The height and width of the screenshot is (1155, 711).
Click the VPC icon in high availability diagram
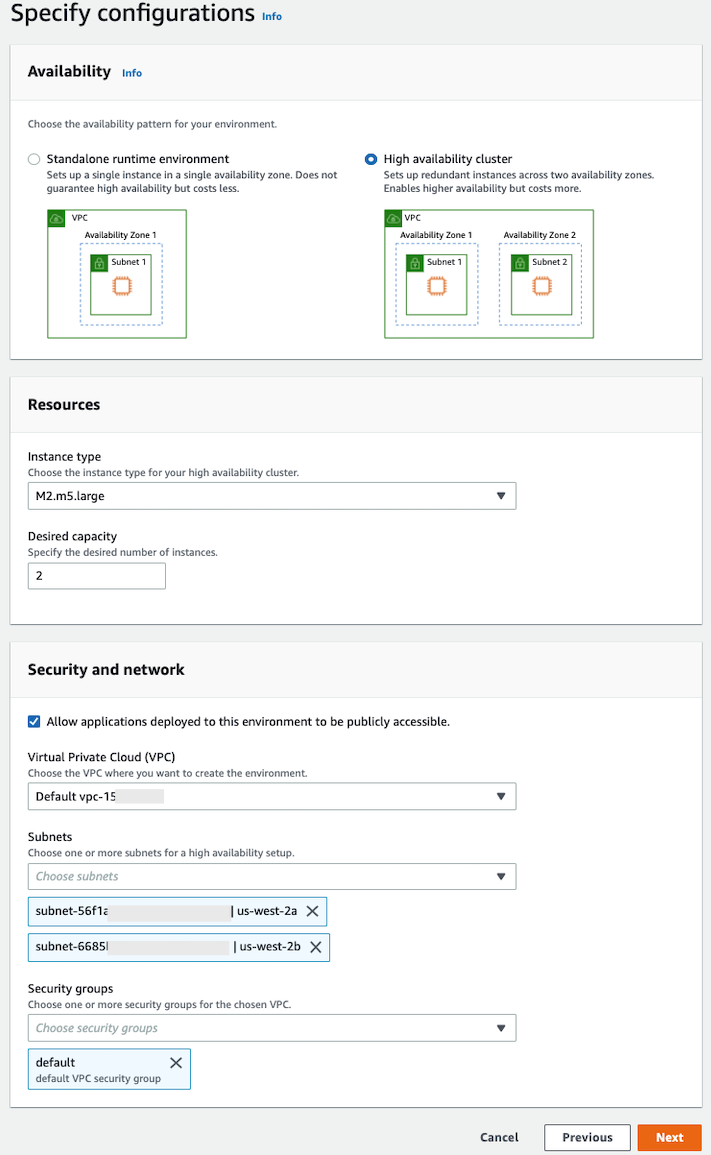[x=393, y=218]
